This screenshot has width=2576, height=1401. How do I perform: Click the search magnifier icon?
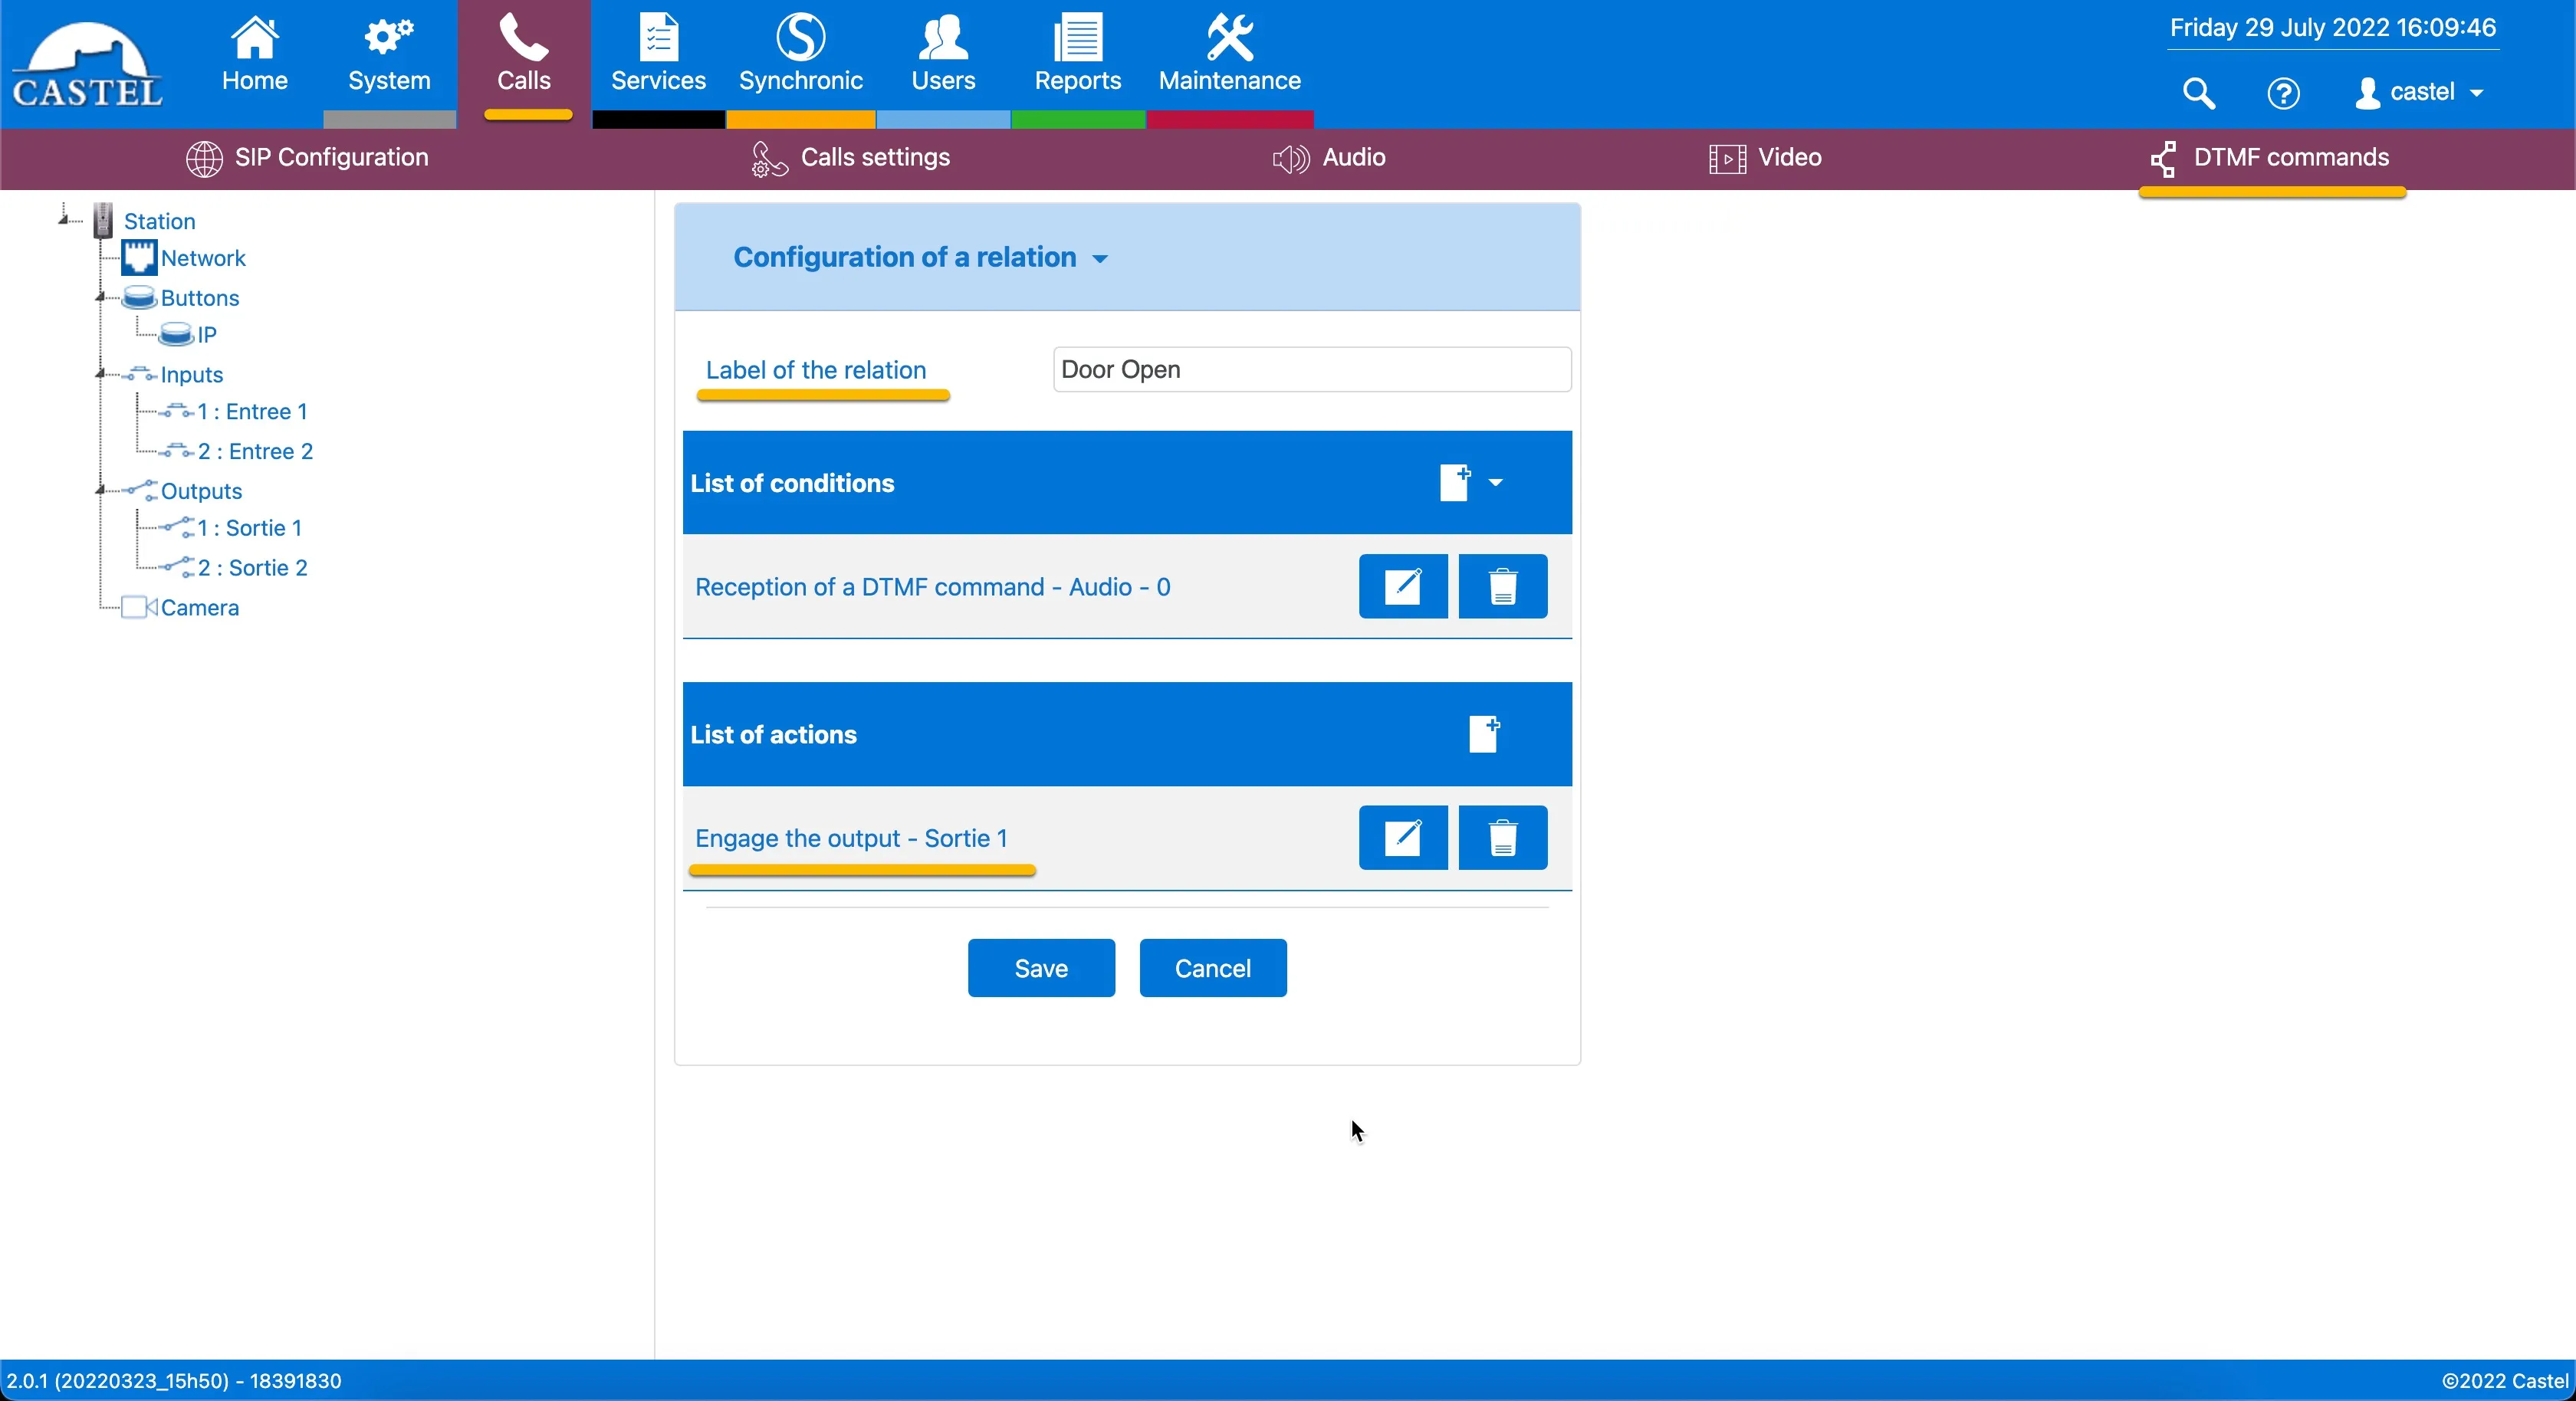2198,93
